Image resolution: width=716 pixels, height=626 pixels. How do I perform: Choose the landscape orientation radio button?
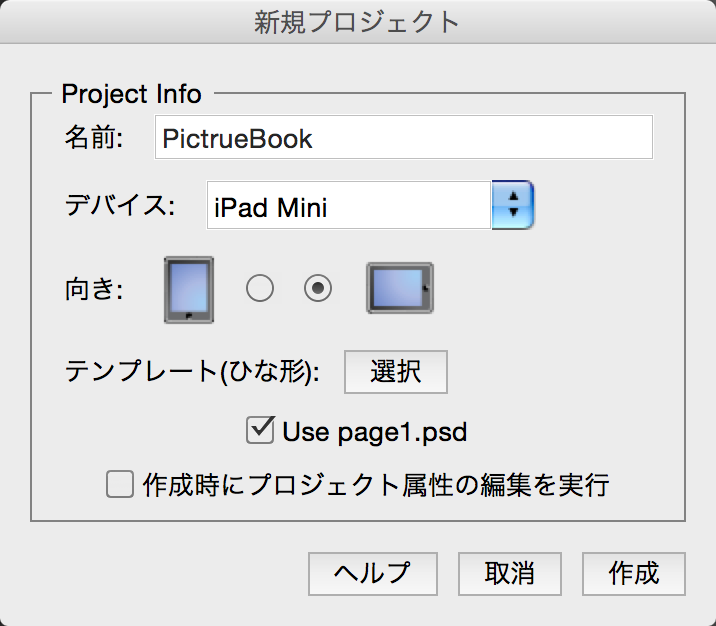click(318, 288)
